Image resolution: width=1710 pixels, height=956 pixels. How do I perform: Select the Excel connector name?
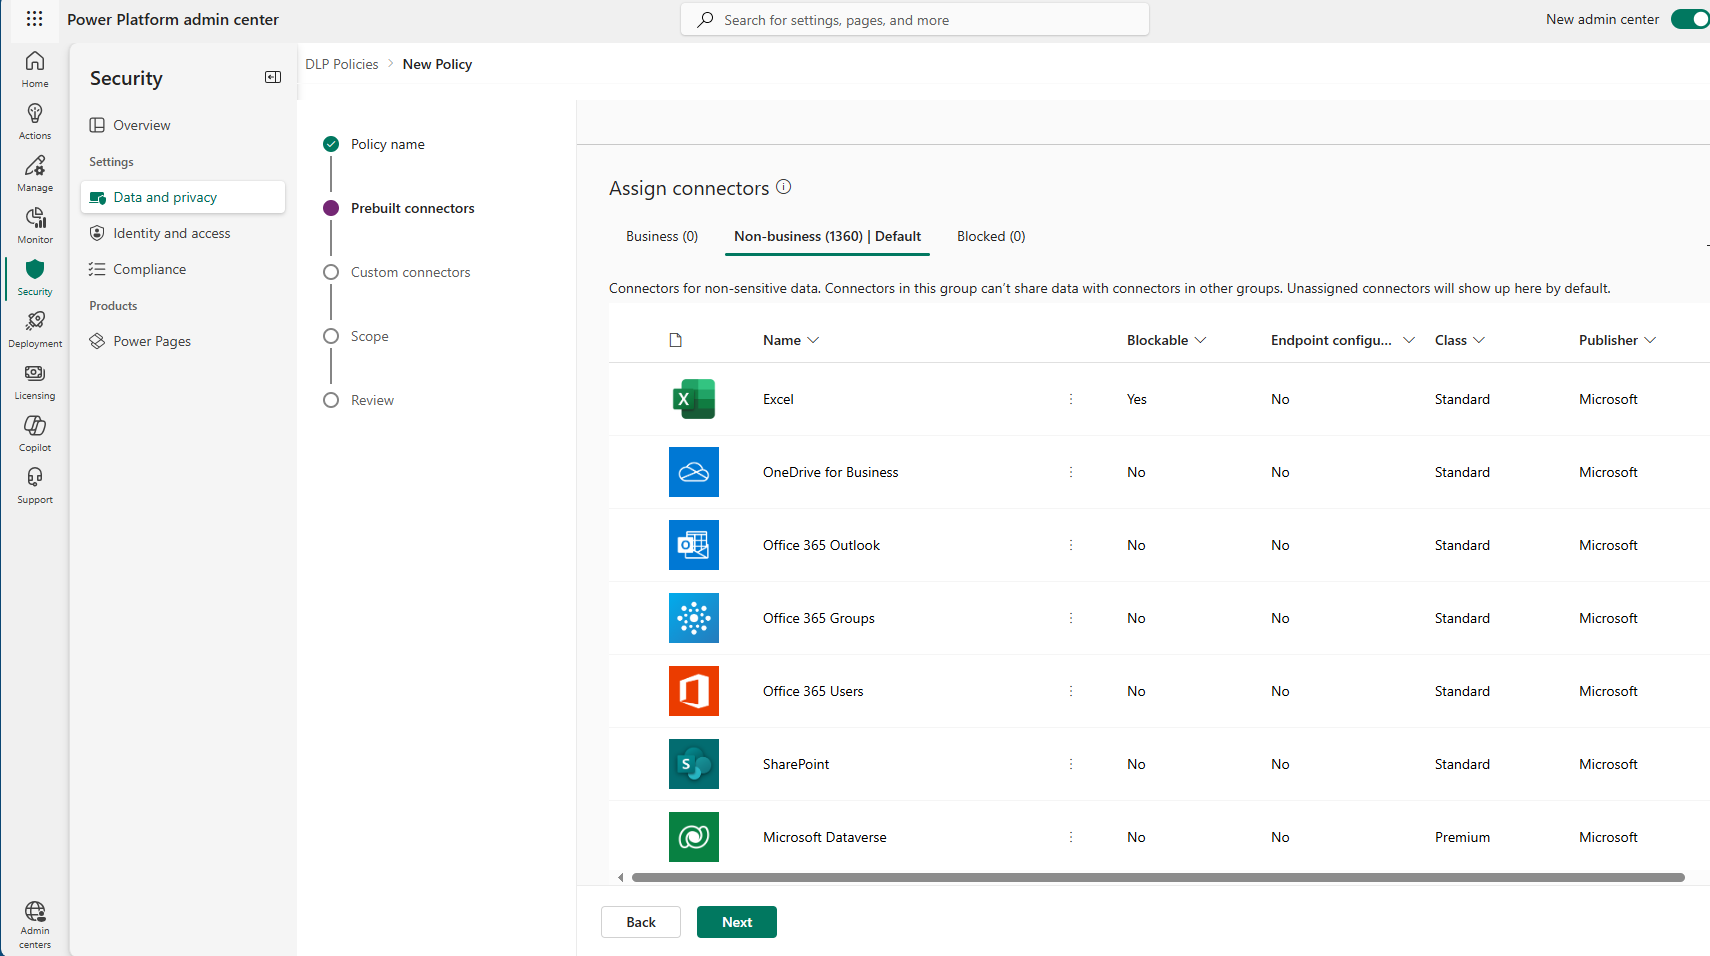pyautogui.click(x=778, y=399)
